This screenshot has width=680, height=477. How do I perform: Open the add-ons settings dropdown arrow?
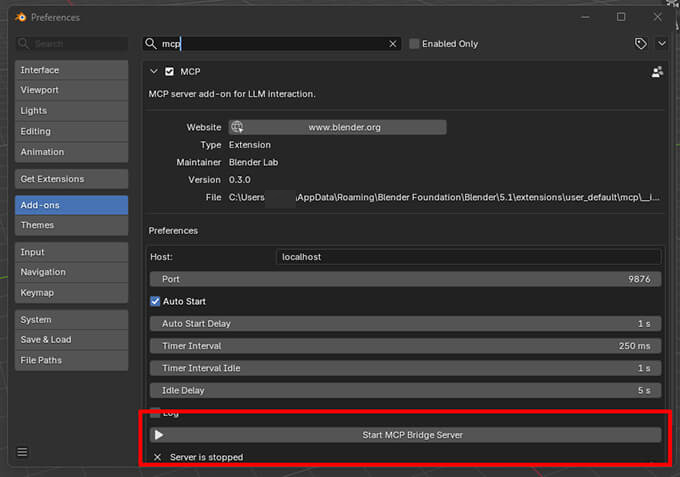[662, 44]
